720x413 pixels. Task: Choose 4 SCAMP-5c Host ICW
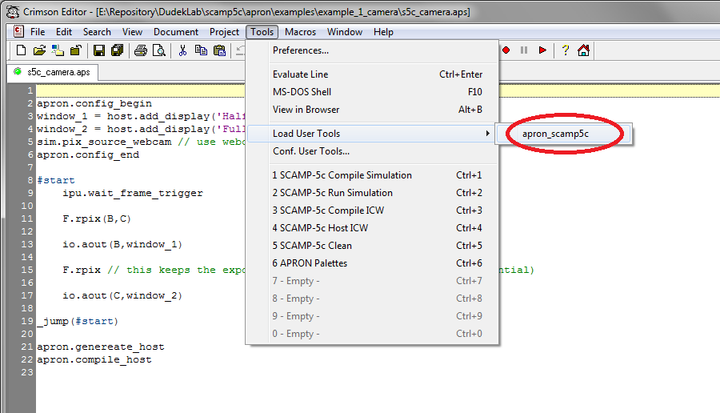coord(373,228)
